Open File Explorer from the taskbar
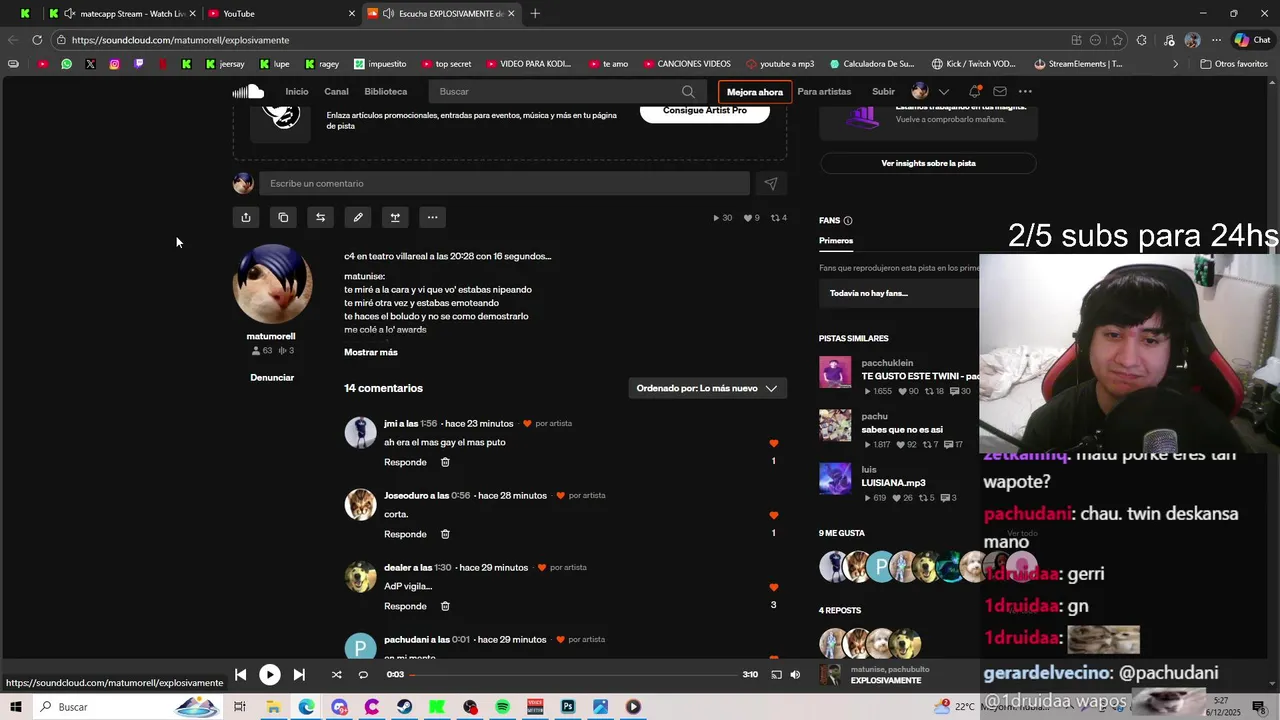1280x720 pixels. point(273,707)
